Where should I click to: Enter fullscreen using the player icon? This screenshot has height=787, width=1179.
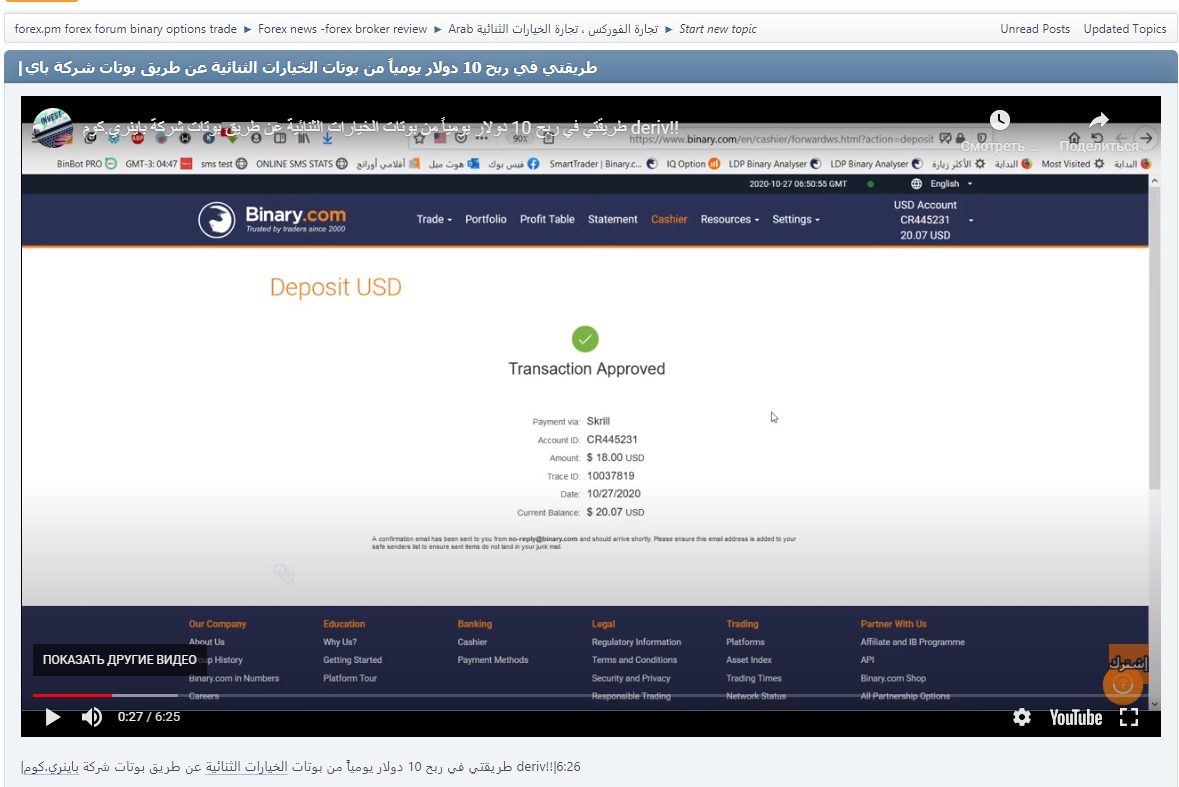[x=1129, y=717]
